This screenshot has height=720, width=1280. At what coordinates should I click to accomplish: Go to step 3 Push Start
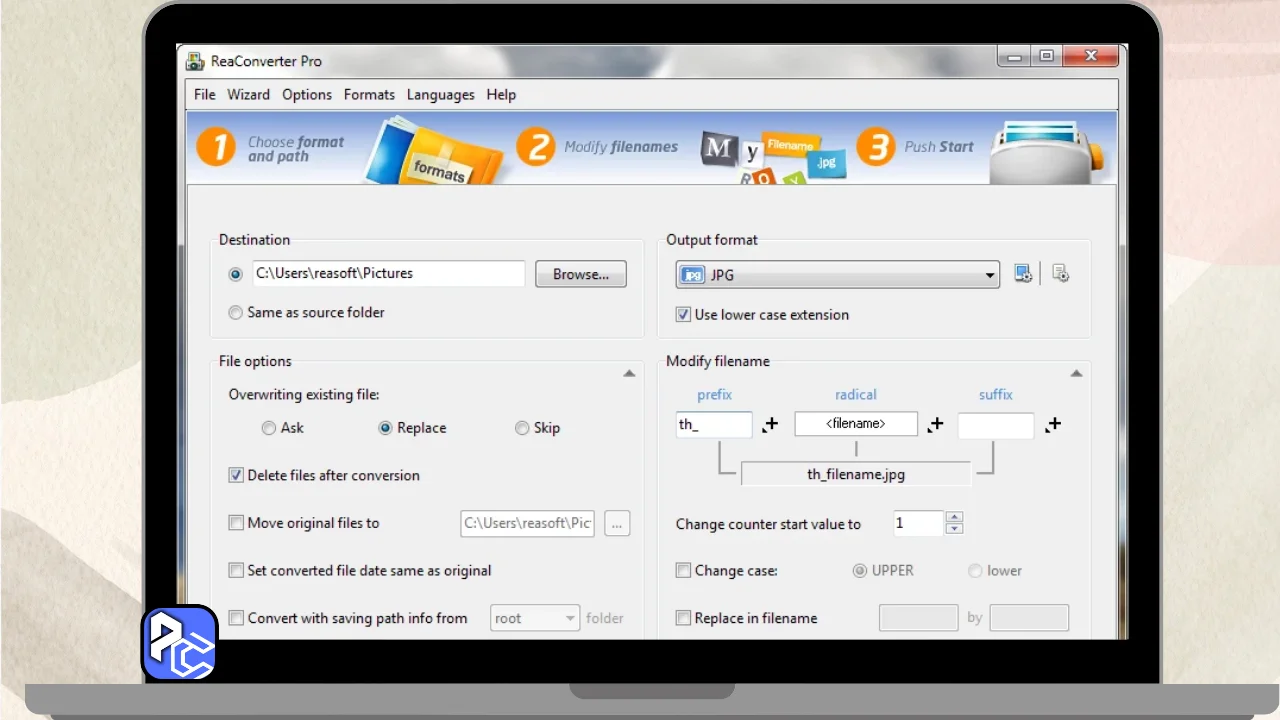pos(915,147)
